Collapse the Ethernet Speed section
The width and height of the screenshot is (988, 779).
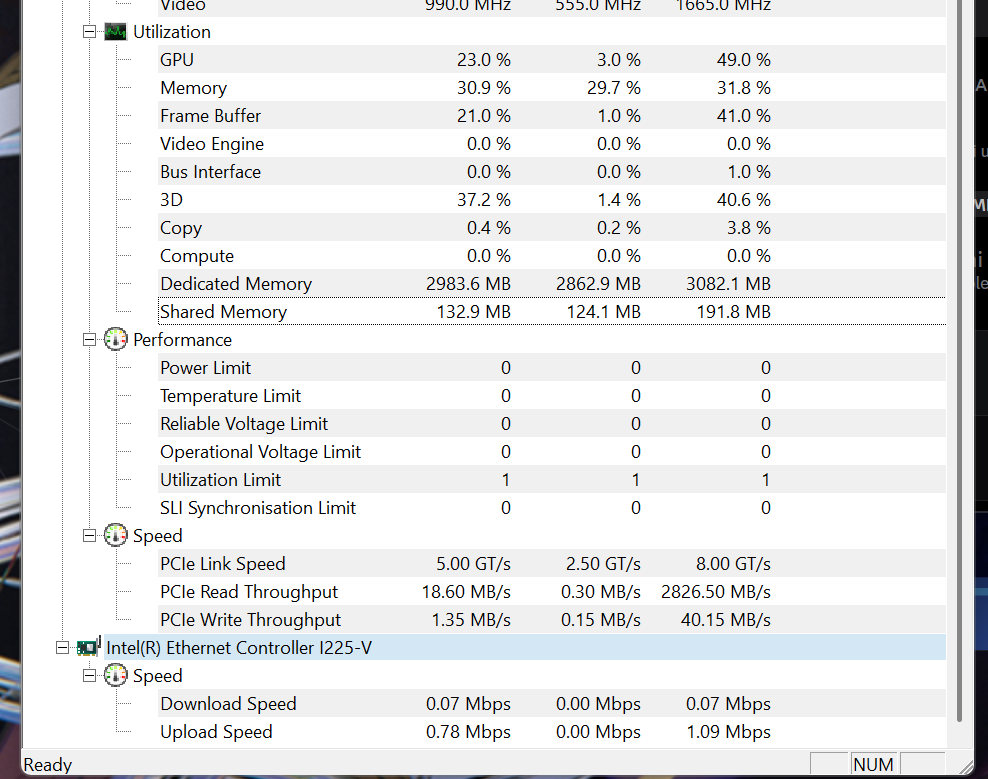[x=89, y=676]
